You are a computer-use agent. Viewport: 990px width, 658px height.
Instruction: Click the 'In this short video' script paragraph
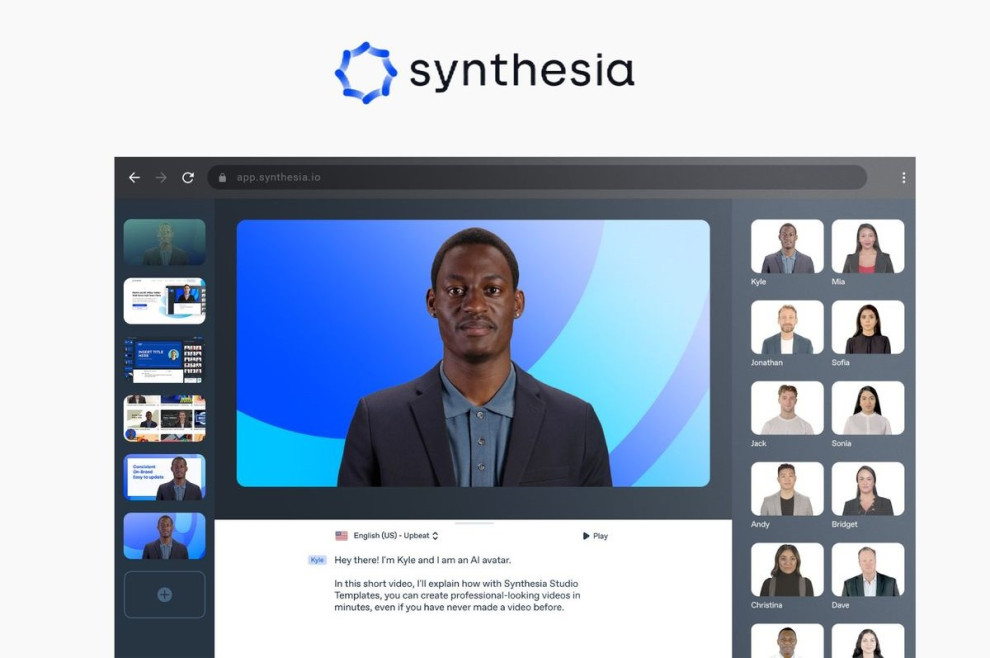coord(457,595)
